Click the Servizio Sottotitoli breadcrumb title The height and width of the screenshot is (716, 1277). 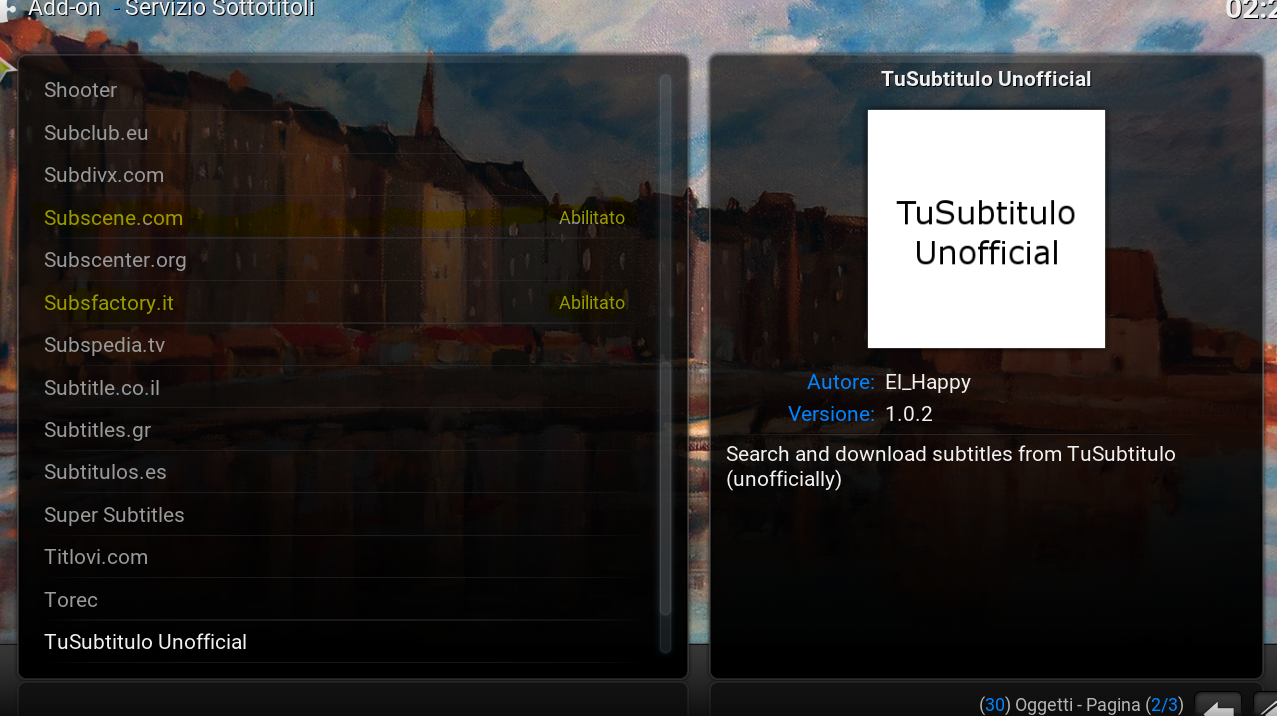(x=220, y=9)
